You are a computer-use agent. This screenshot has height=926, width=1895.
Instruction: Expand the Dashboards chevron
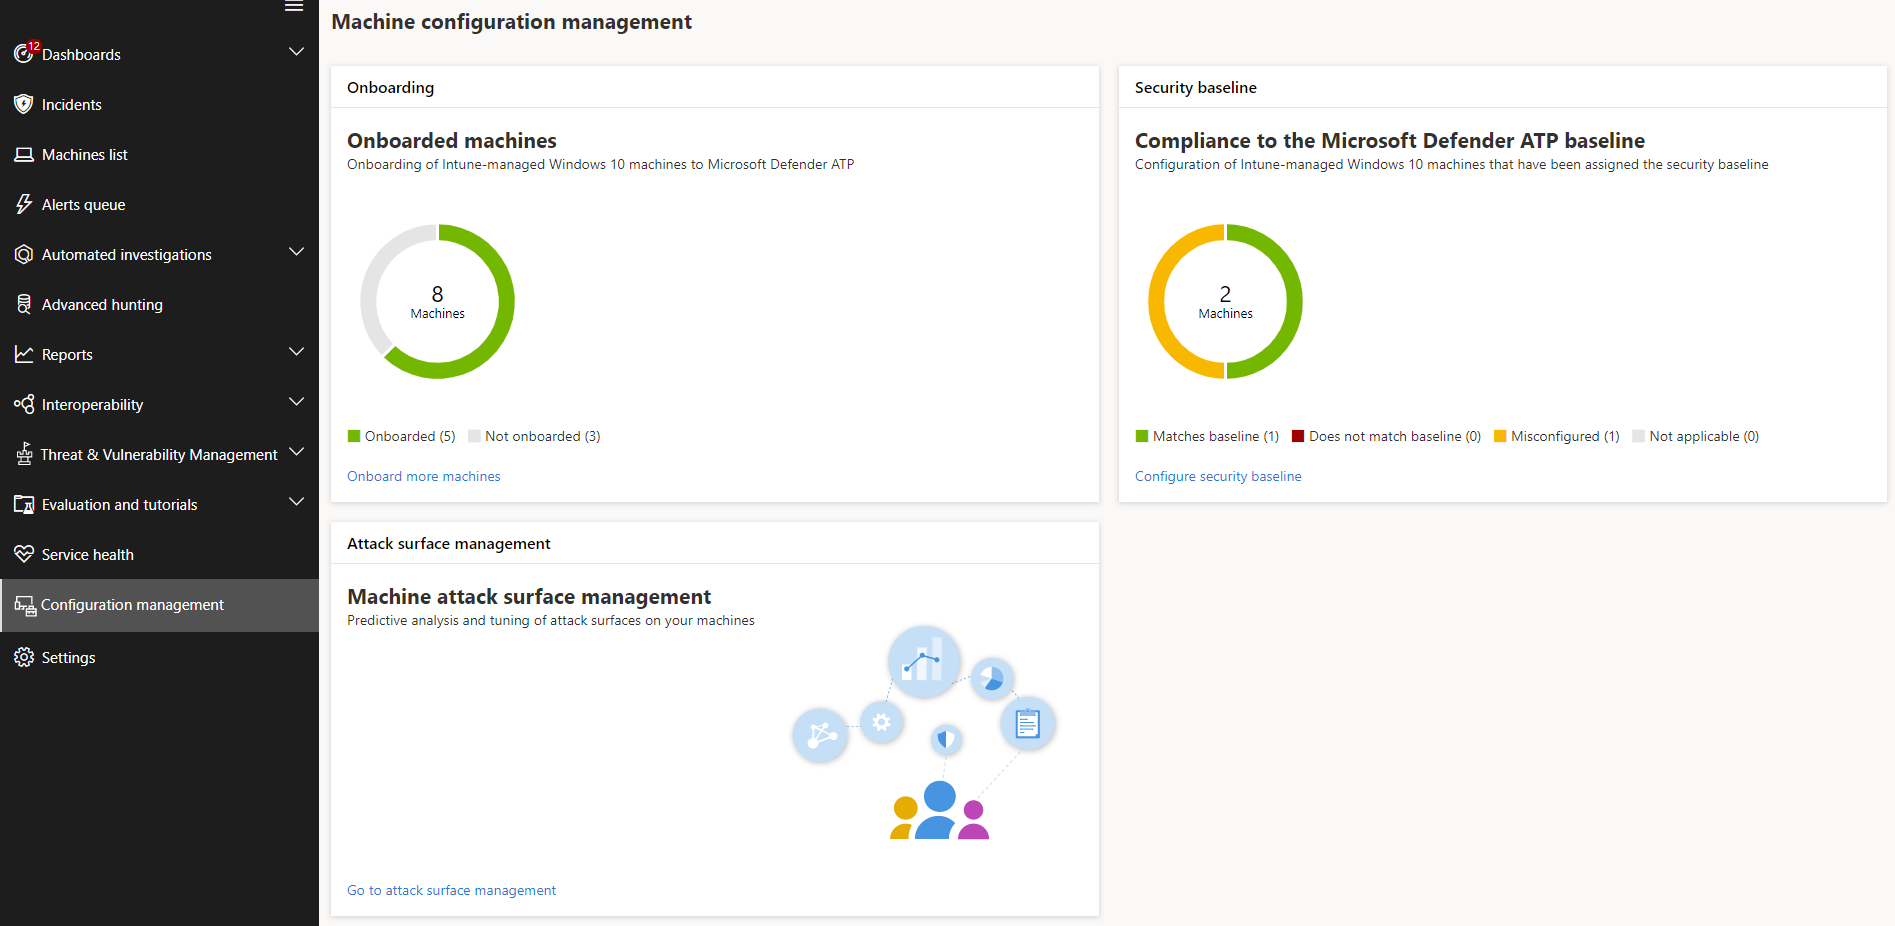(296, 52)
